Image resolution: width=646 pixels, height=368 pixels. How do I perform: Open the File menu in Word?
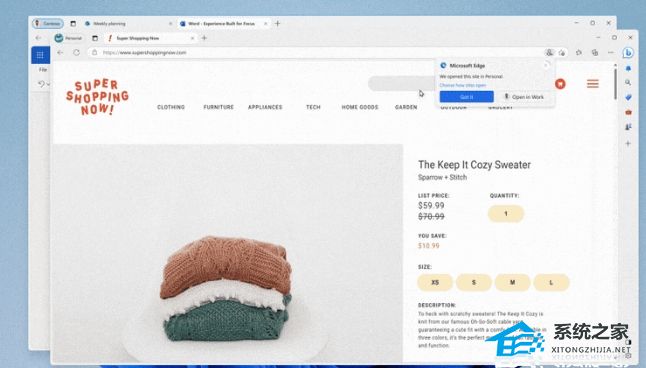(x=43, y=70)
